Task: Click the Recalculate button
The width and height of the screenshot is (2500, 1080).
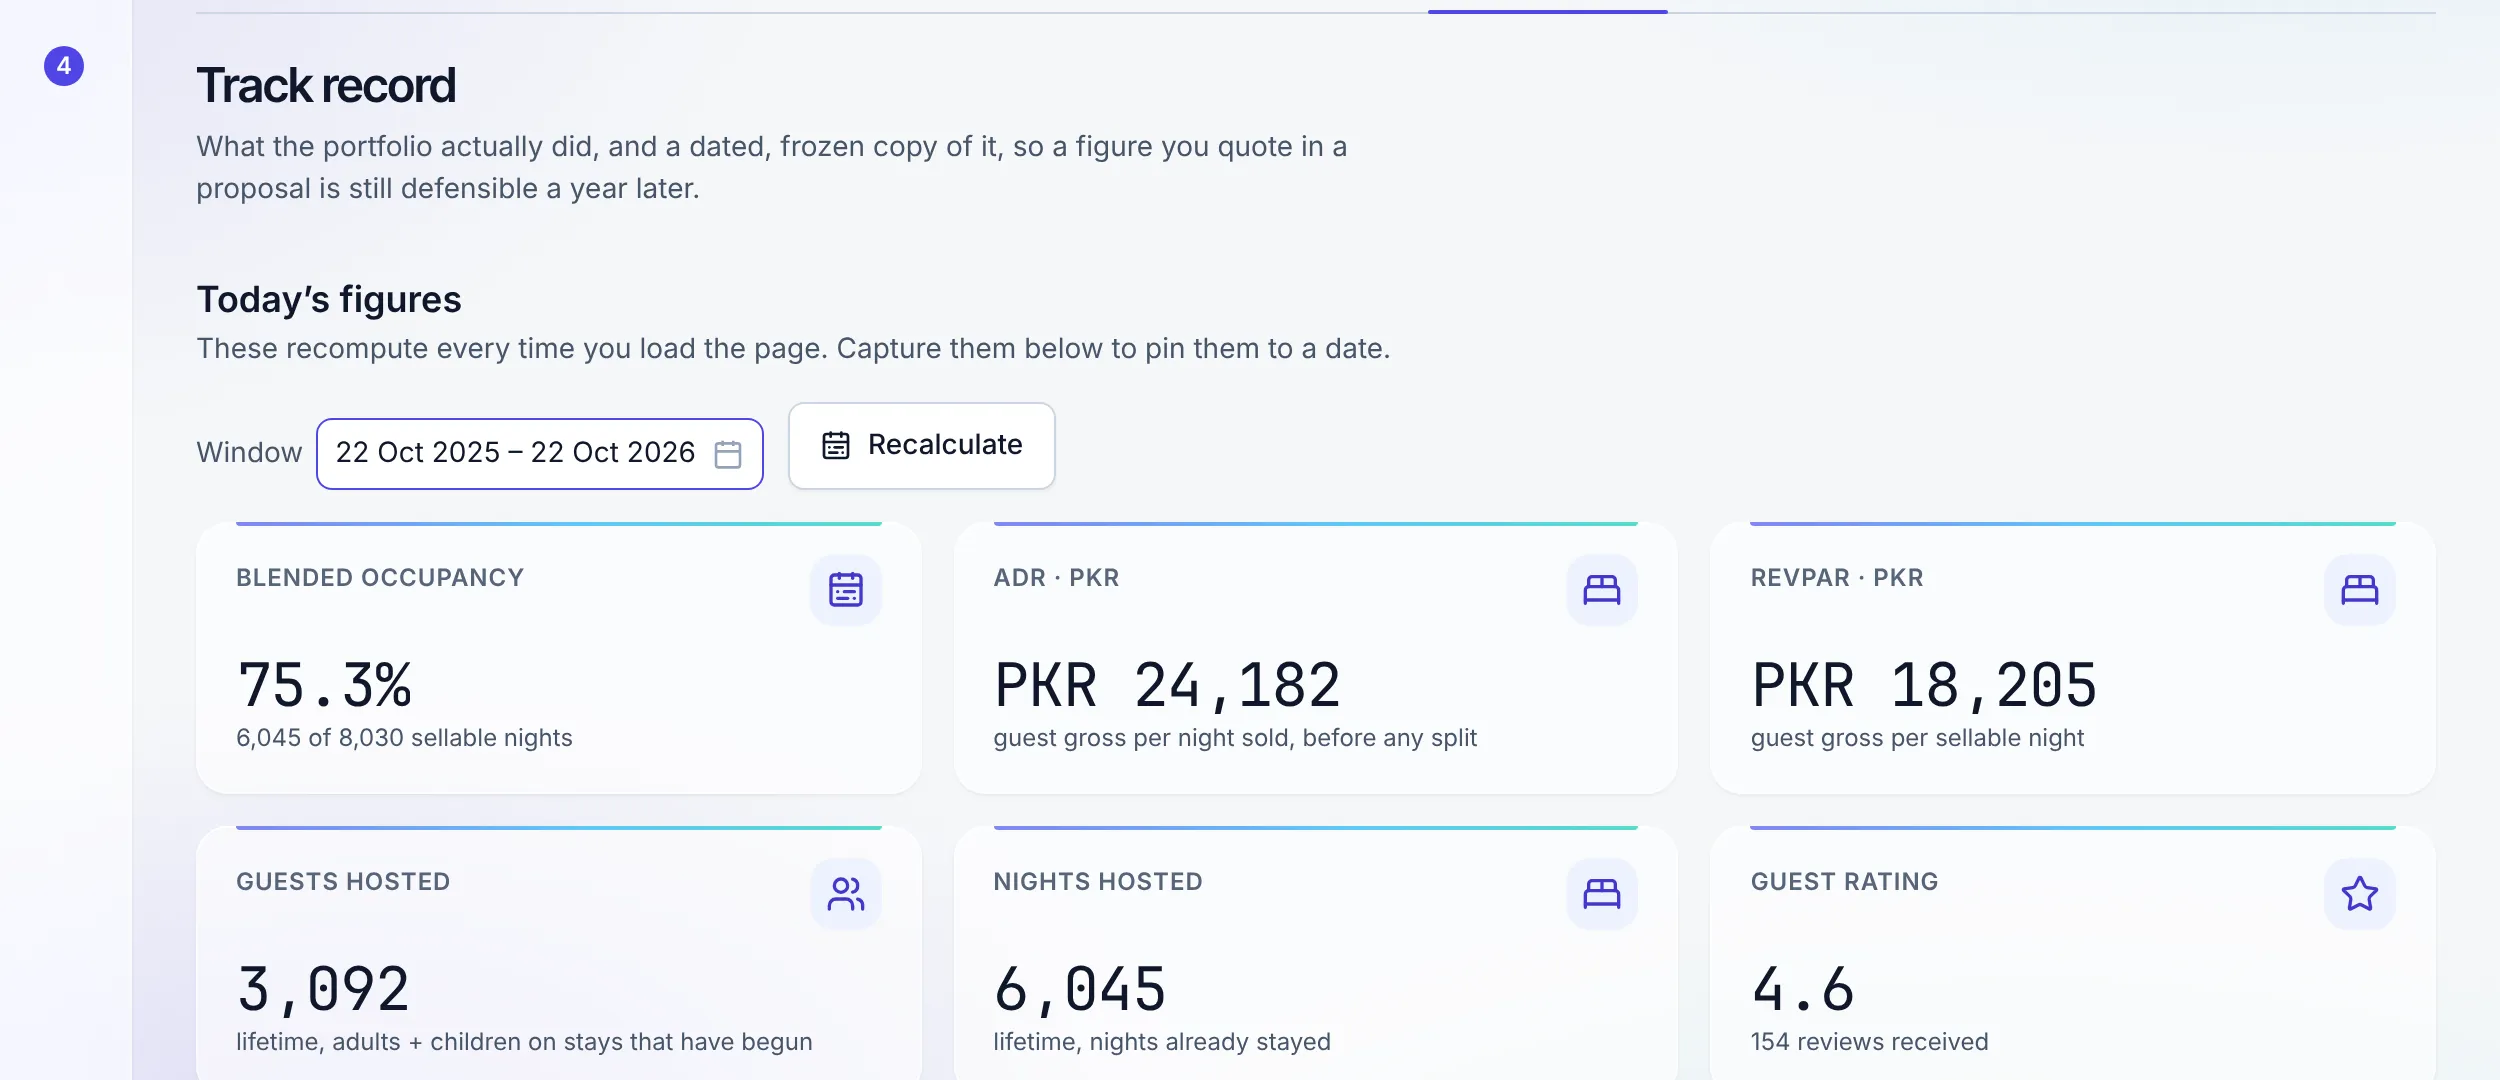Action: pos(921,446)
